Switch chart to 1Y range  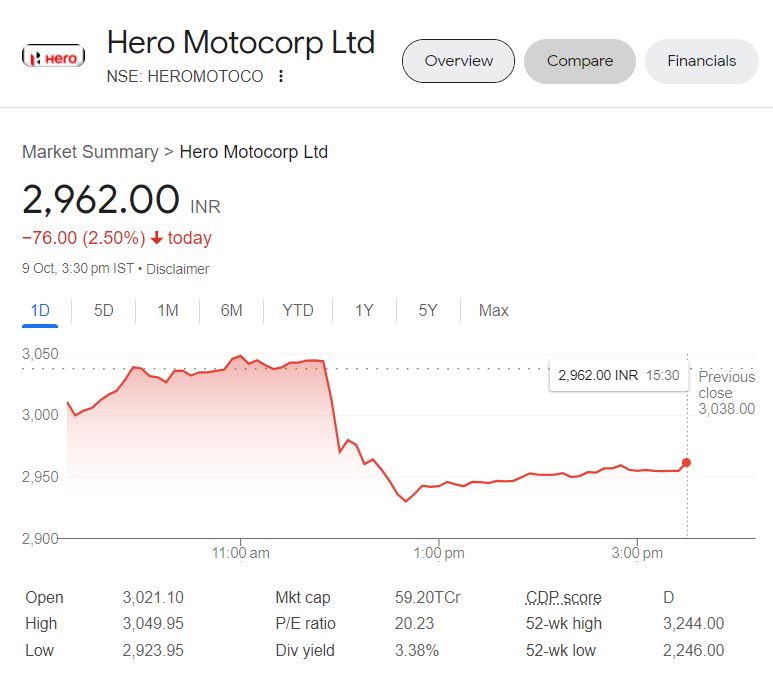(364, 310)
